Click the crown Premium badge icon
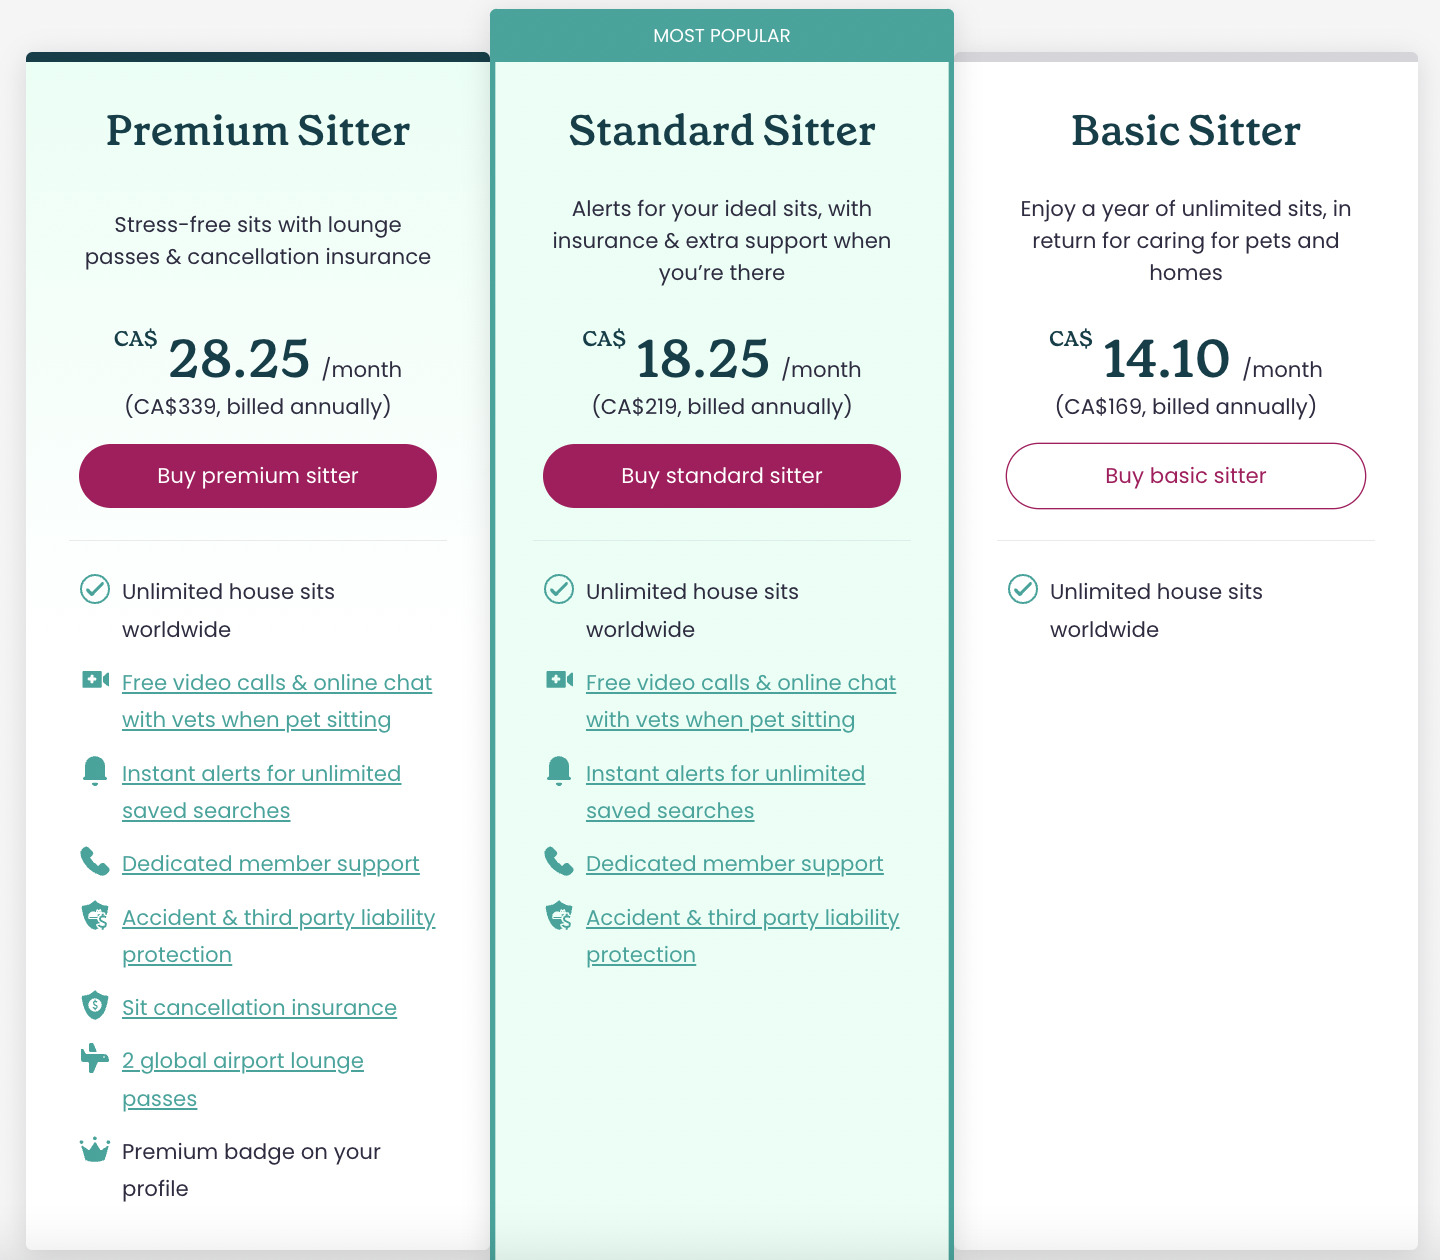Viewport: 1440px width, 1260px height. [95, 1149]
